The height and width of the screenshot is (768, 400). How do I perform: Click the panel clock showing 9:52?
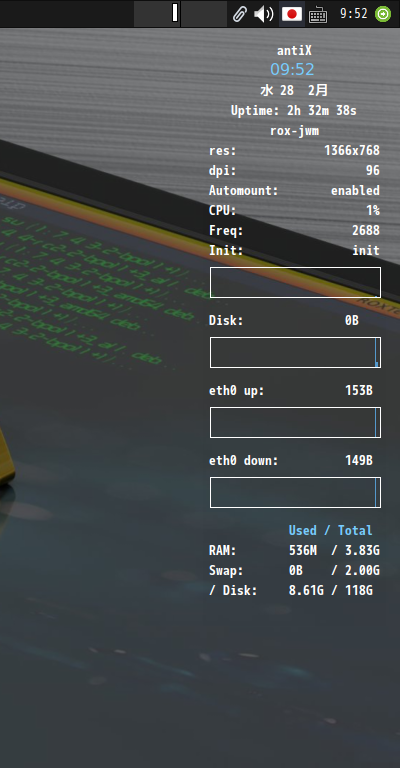353,14
